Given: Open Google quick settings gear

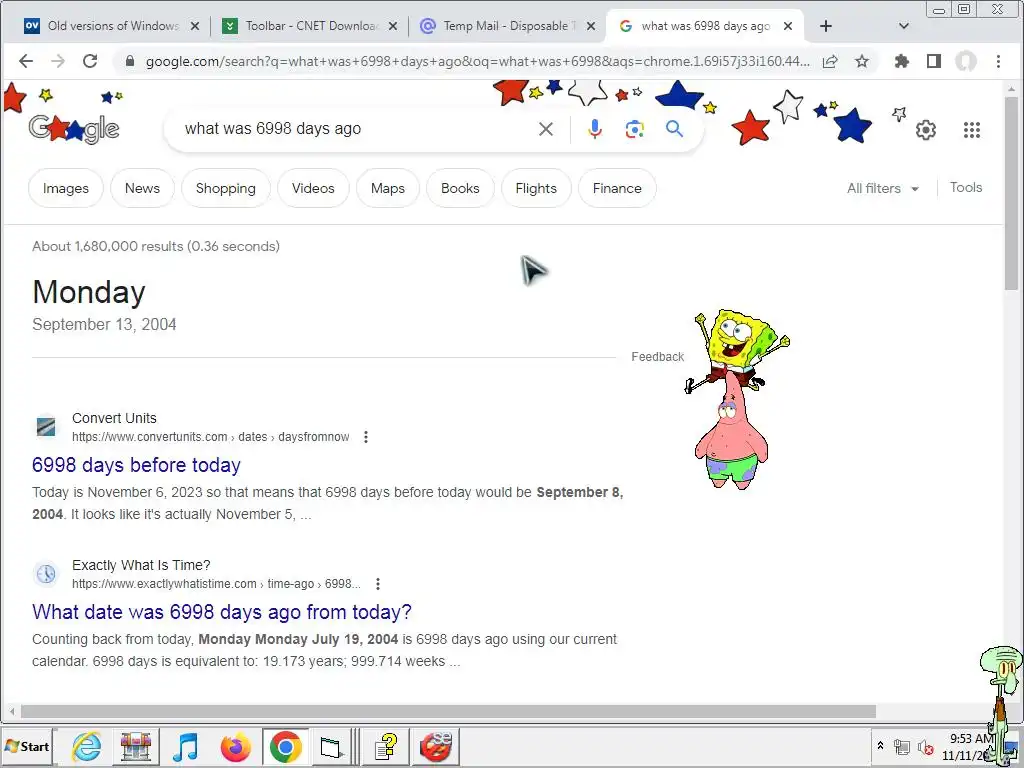Looking at the screenshot, I should click(x=925, y=130).
